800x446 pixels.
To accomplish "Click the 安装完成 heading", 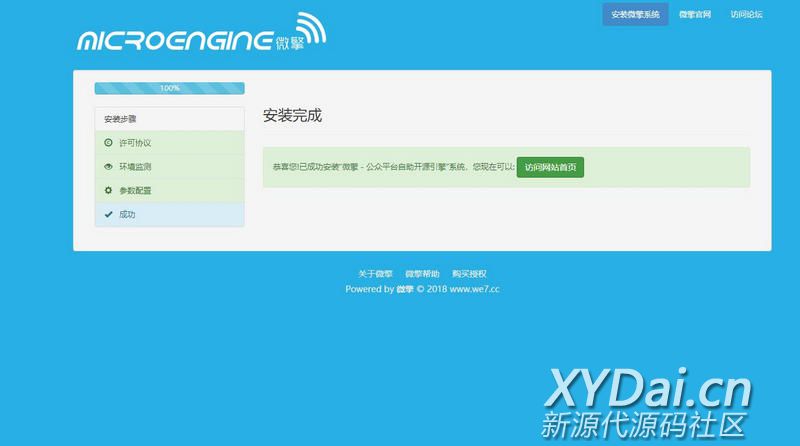I will (x=292, y=115).
